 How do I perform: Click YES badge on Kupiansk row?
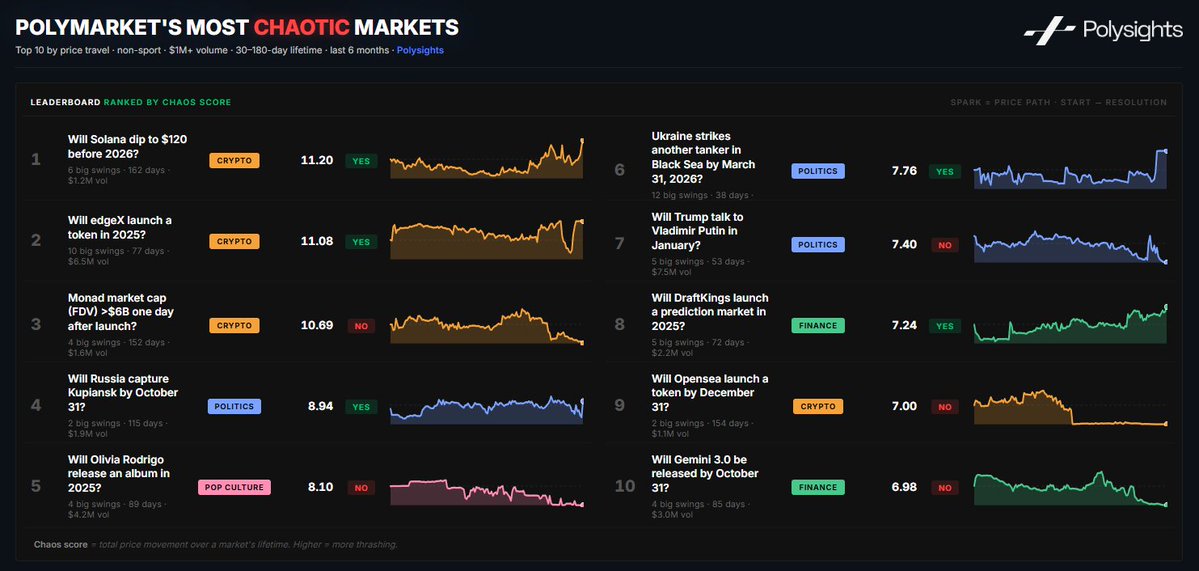pyautogui.click(x=361, y=407)
